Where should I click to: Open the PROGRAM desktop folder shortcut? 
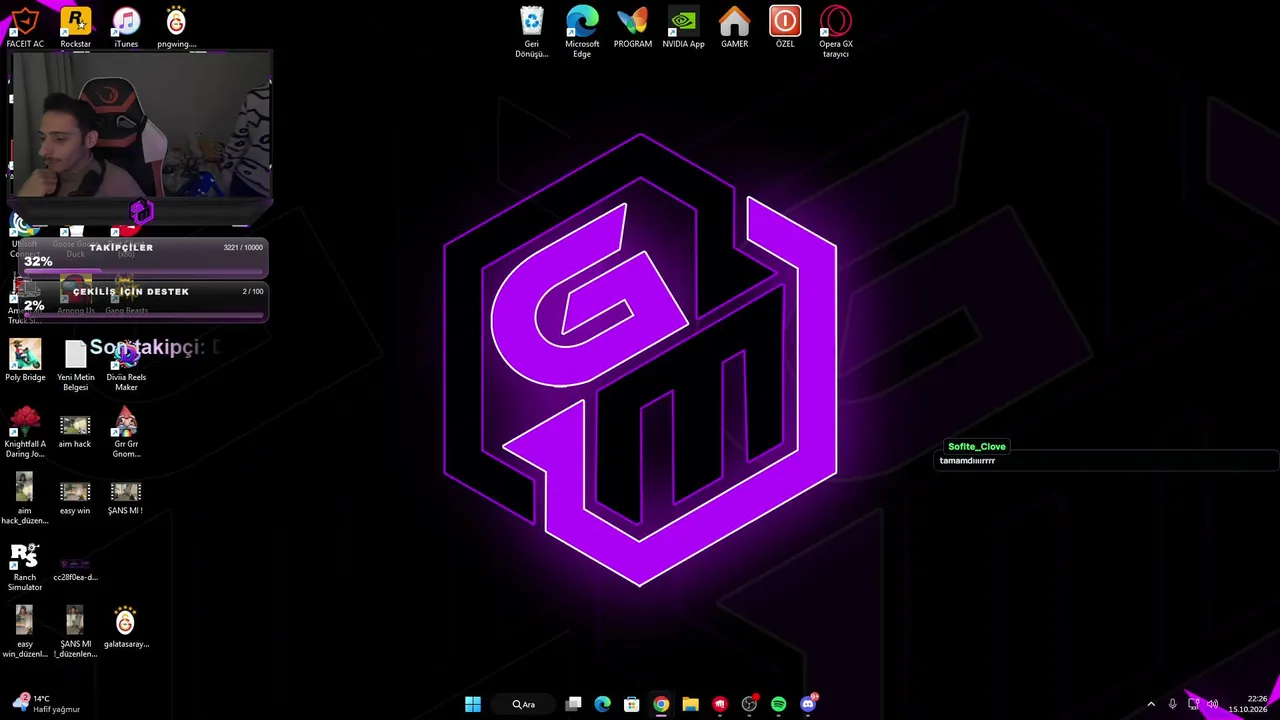(633, 27)
